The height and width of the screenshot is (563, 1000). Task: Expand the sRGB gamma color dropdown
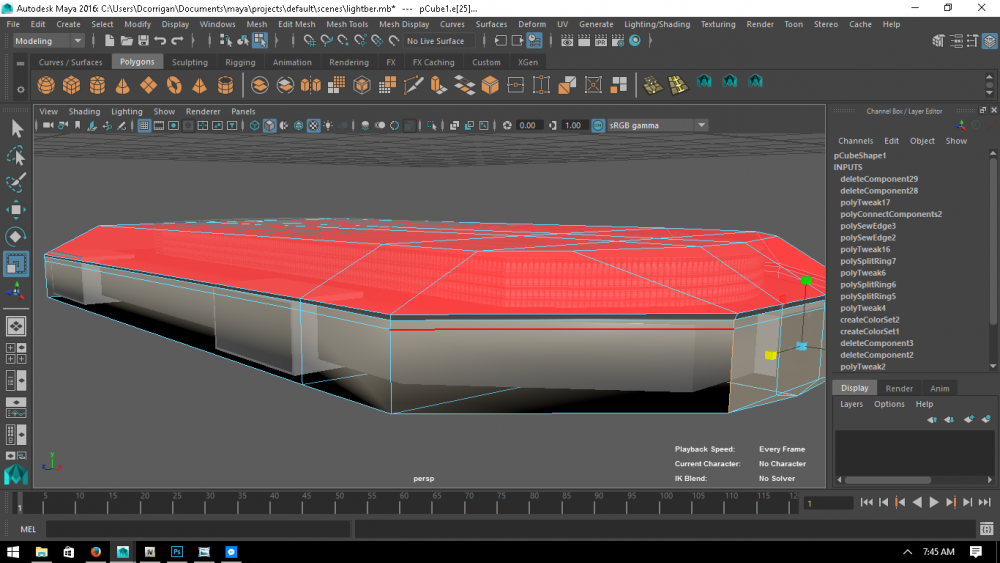click(701, 126)
